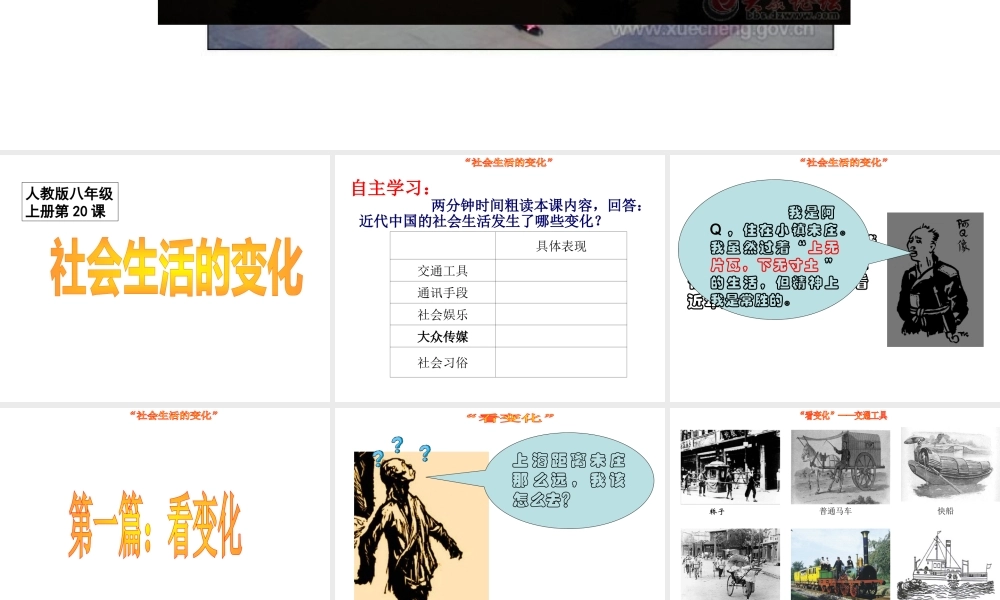Viewport: 1000px width, 600px height.
Task: Click the red italic 看变化 slide header
Action: pyautogui.click(x=510, y=418)
